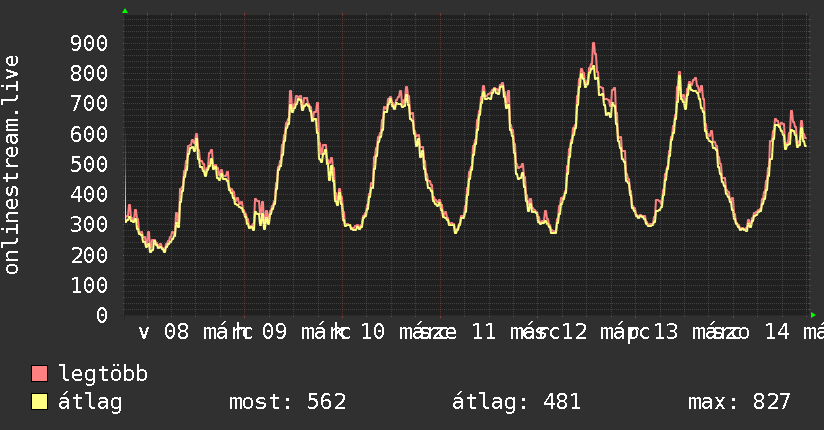The width and height of the screenshot is (824, 430).
Task: Click the onlinestream.live vertical axis title
Action: tap(11, 165)
